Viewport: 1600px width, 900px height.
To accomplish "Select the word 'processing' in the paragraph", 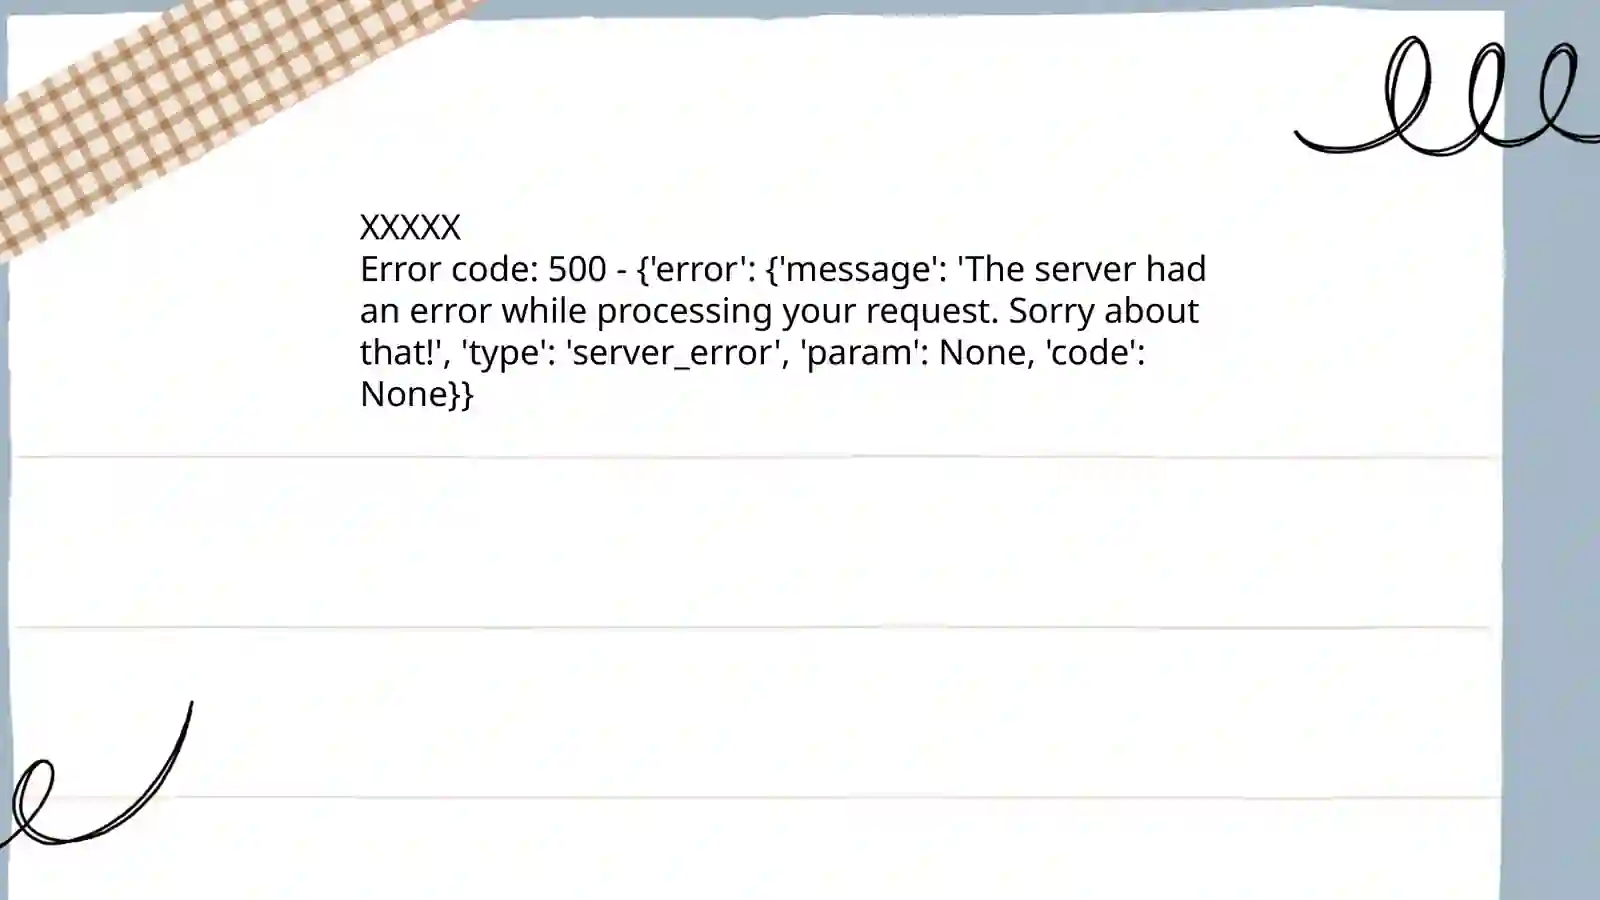I will 685,313.
